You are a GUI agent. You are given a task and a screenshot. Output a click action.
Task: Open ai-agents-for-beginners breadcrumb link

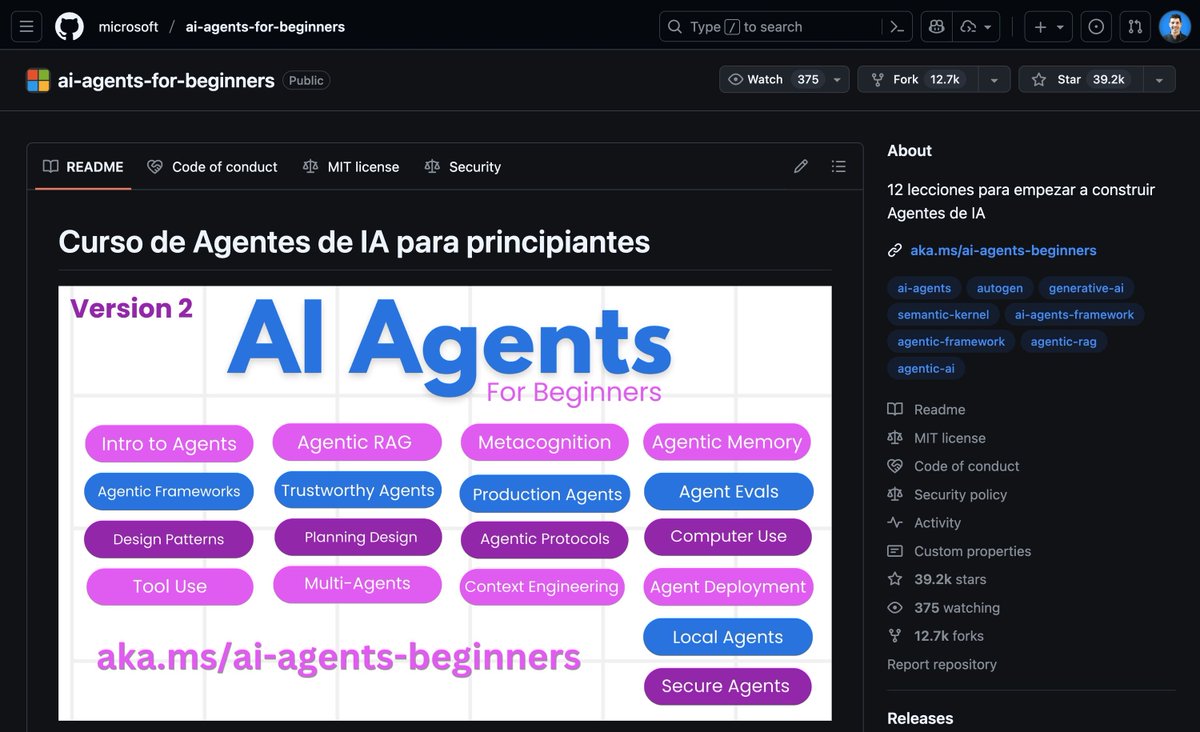(265, 27)
